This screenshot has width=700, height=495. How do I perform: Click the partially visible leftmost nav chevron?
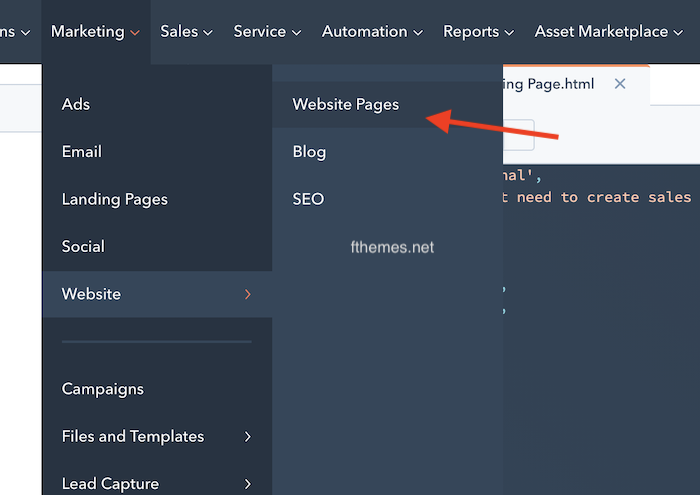tap(26, 33)
